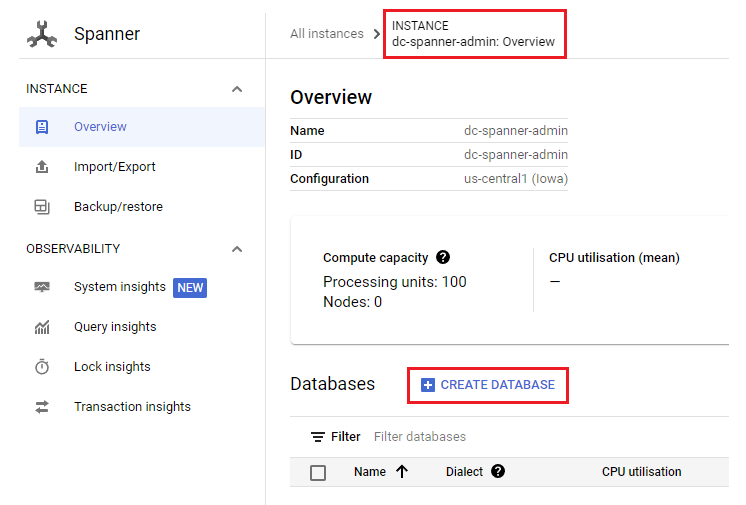Click the System insights monitor icon

pos(42,287)
